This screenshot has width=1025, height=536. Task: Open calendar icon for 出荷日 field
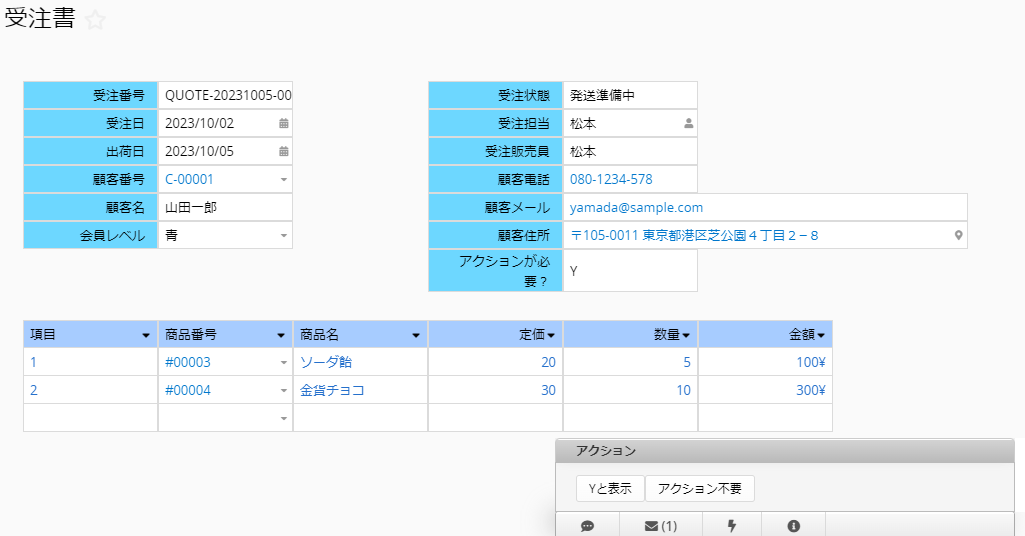[283, 152]
